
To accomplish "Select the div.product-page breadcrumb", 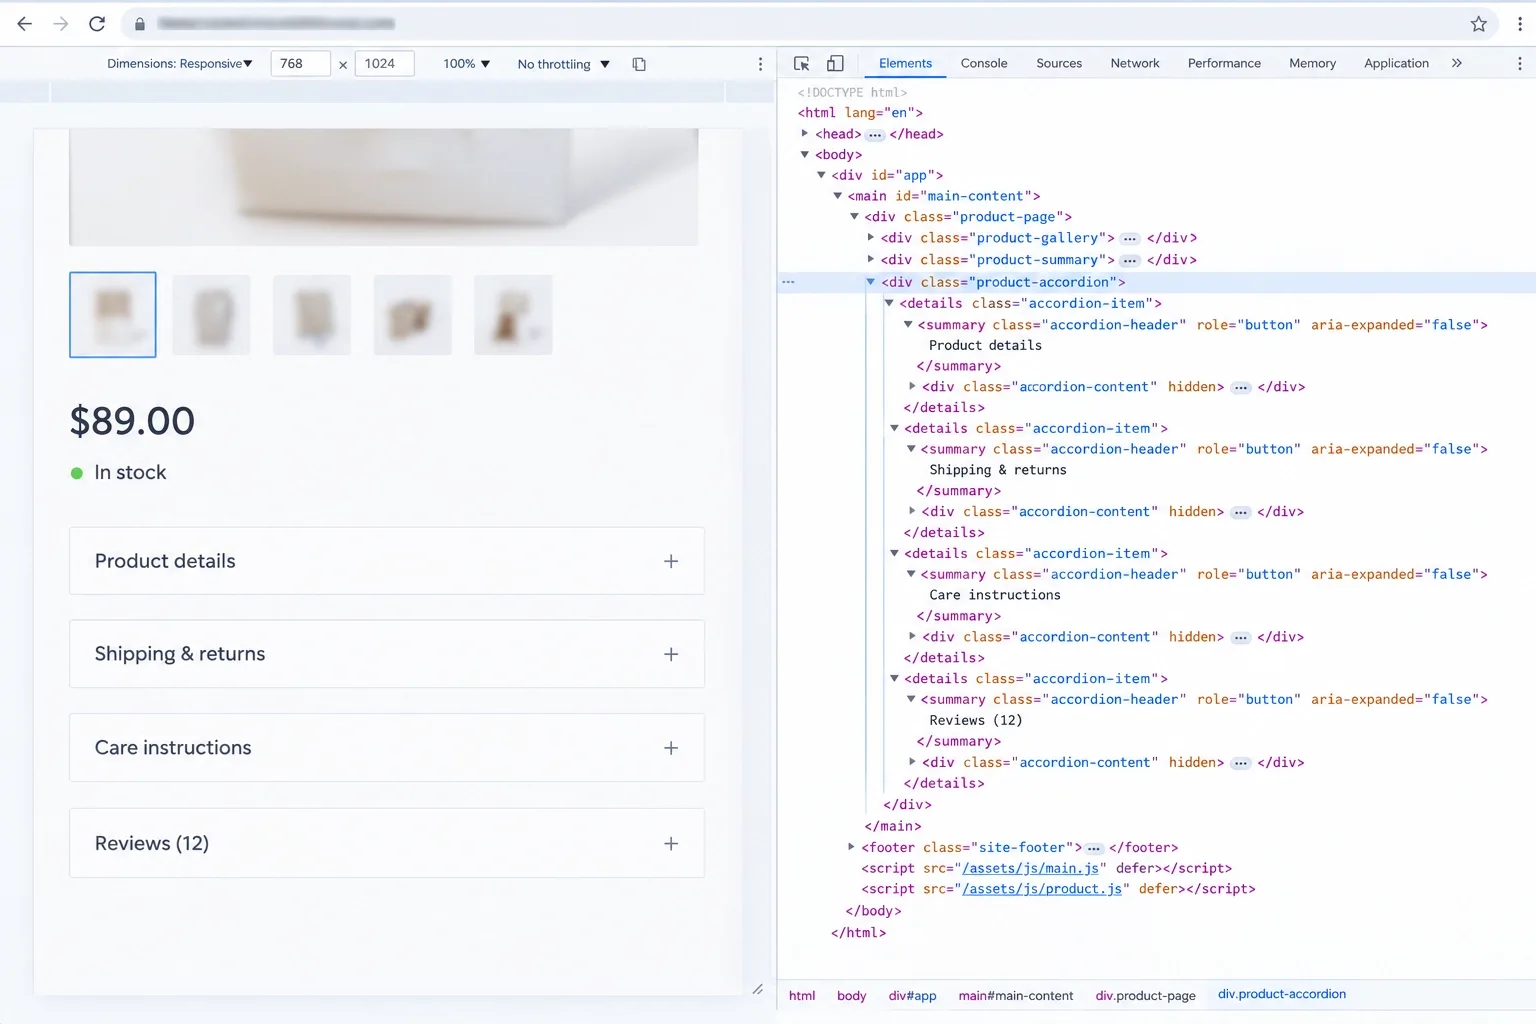I will 1146,996.
